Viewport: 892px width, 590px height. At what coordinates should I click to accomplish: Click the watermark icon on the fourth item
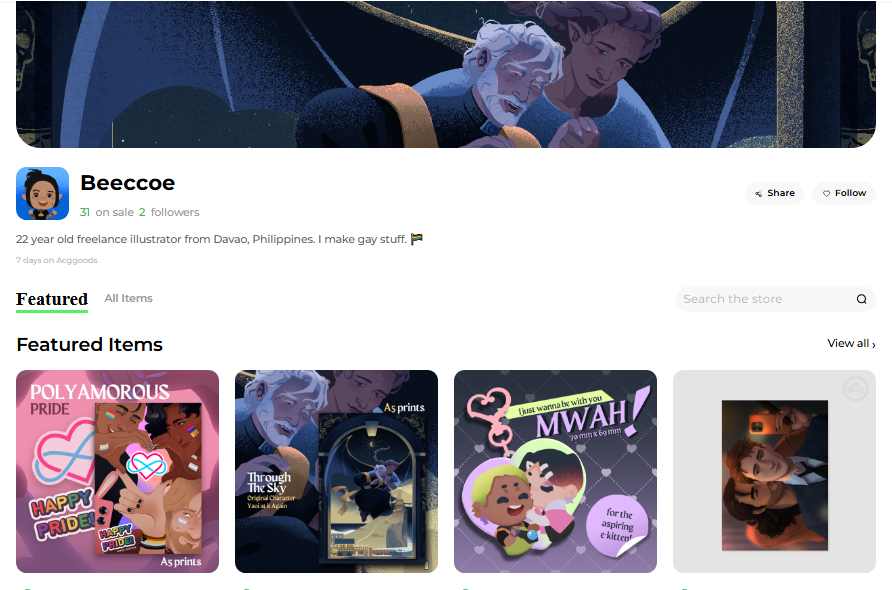tap(856, 389)
